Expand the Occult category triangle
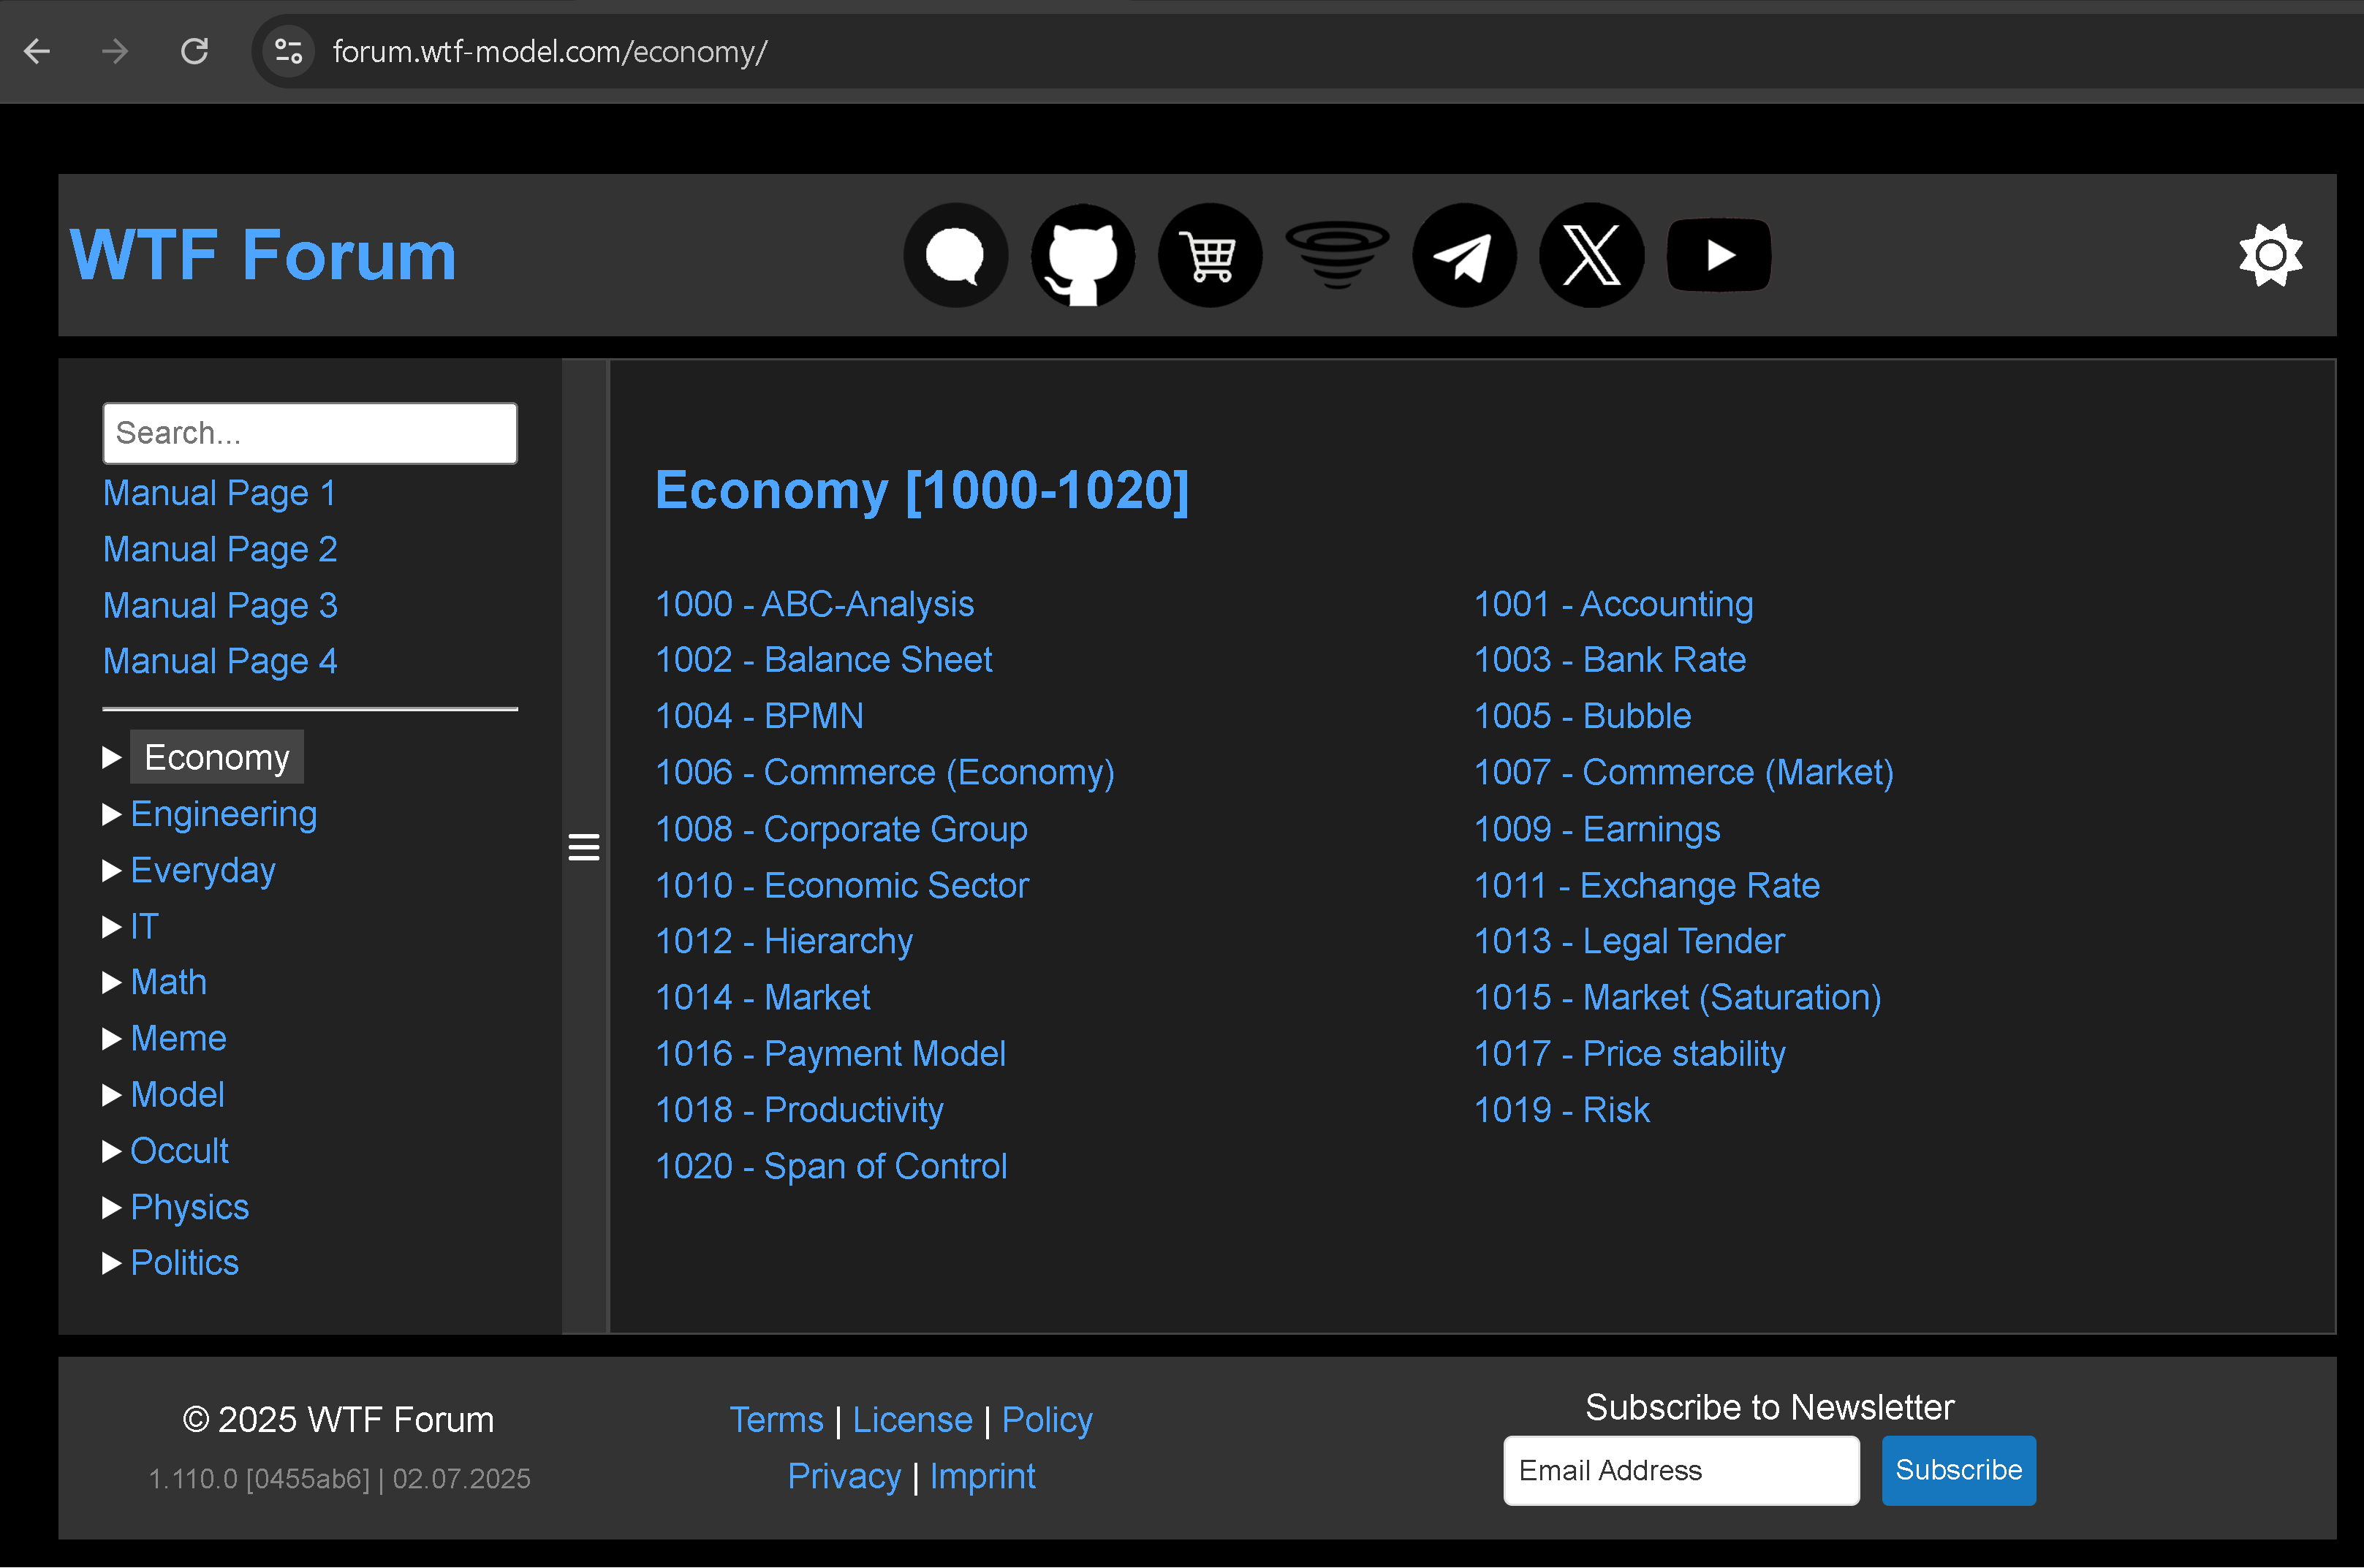Screen dimensions: 2364x1568 [111, 1152]
